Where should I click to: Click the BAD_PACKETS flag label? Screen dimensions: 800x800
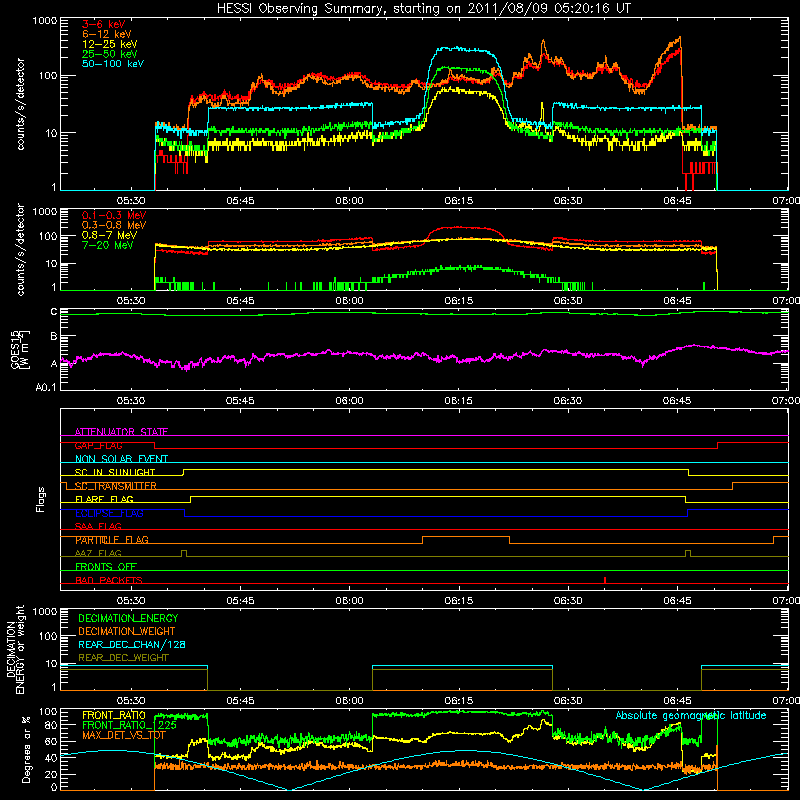tap(109, 580)
